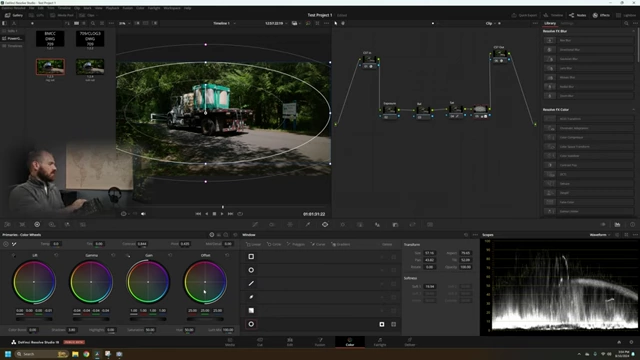
Task: Open the Timeline 1 dropdown above viewer
Action: [x=224, y=23]
